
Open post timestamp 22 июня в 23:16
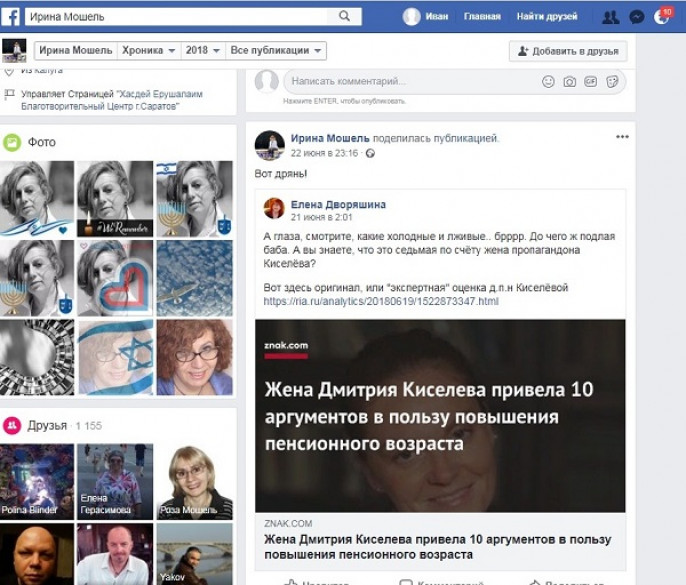click(x=324, y=153)
